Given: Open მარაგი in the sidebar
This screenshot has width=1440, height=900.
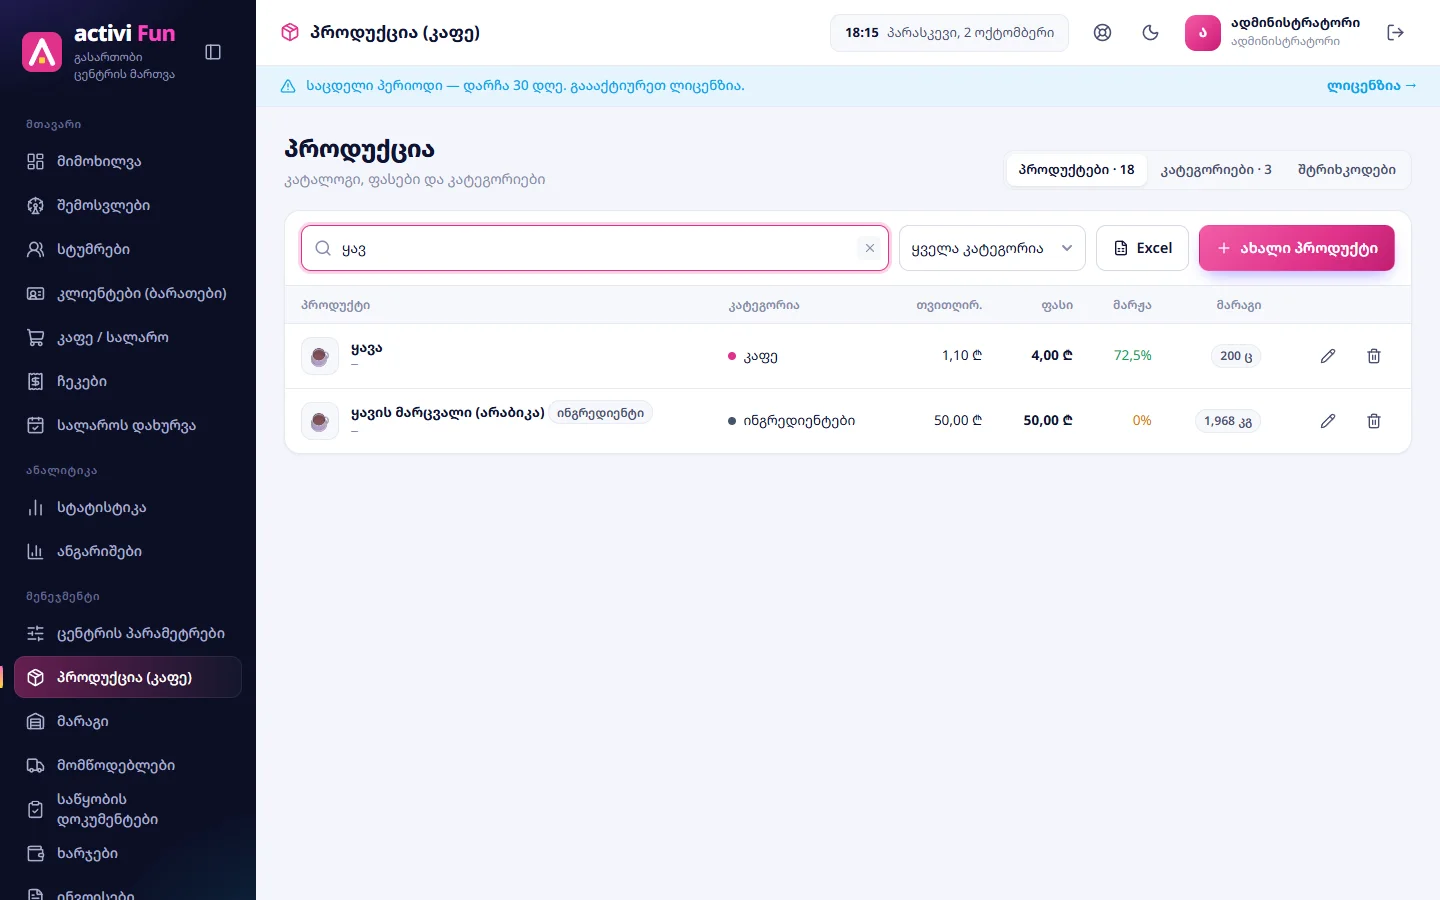Looking at the screenshot, I should coord(128,722).
